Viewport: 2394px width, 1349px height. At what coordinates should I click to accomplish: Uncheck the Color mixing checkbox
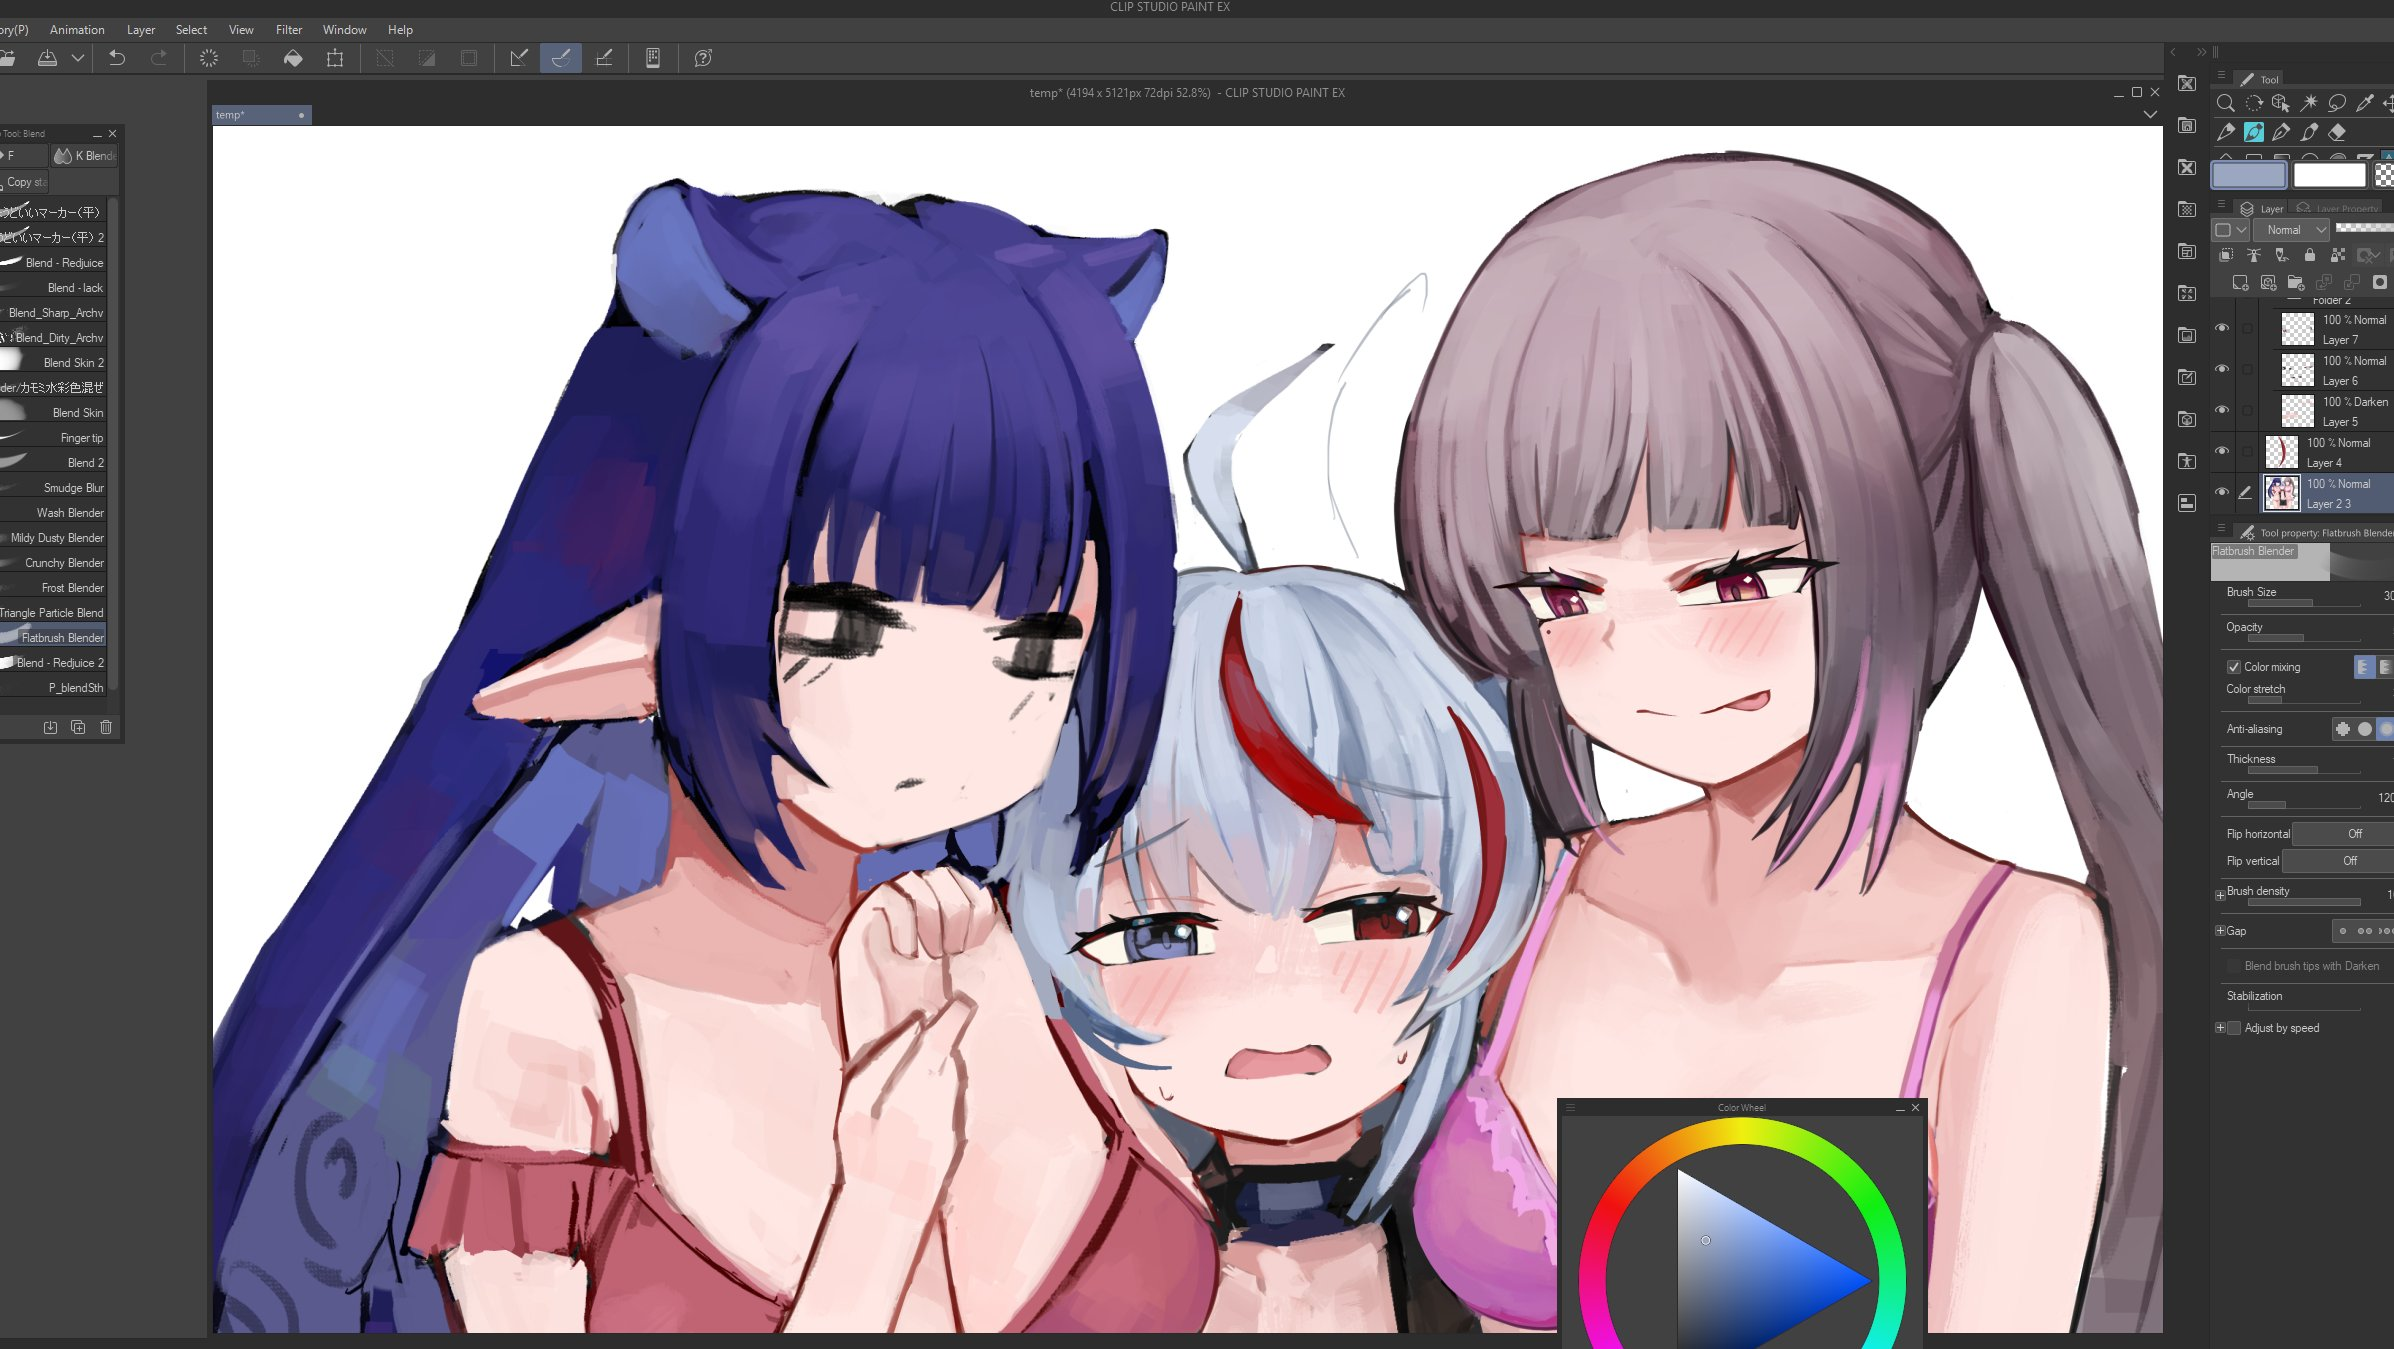click(2233, 667)
